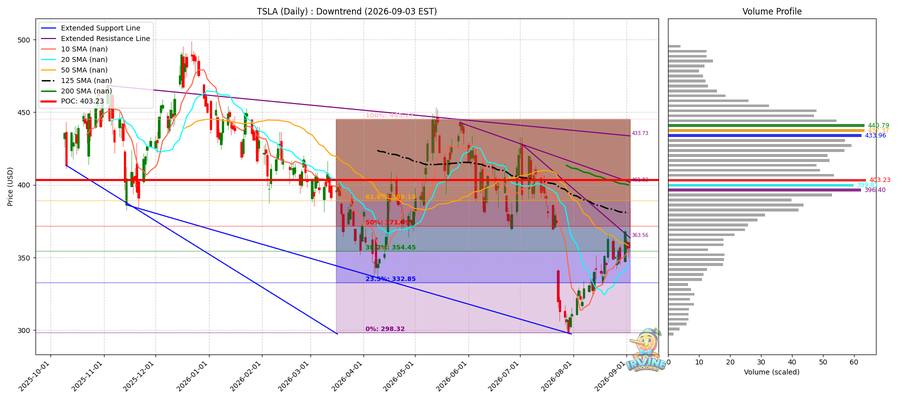900x400 pixels.
Task: Click the 363.56 resistance line value
Action: [639, 235]
